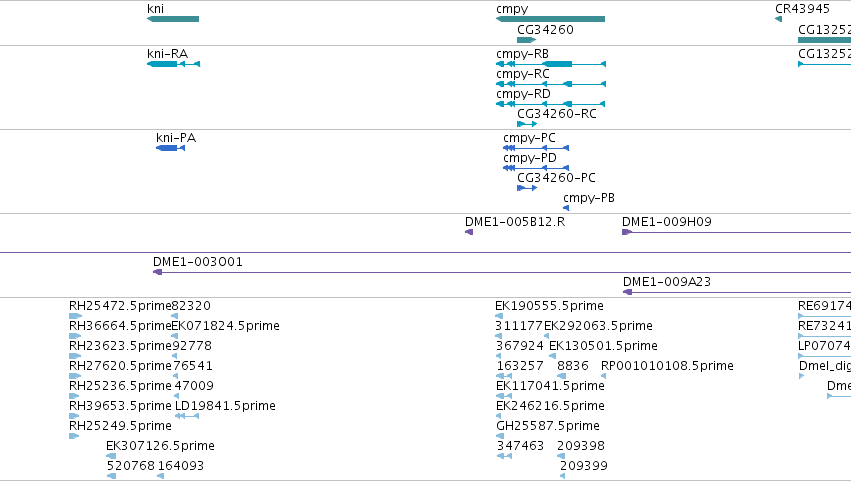The height and width of the screenshot is (481, 851).
Task: Click the LD19841.5prime EST glyph
Action: pos(187,416)
